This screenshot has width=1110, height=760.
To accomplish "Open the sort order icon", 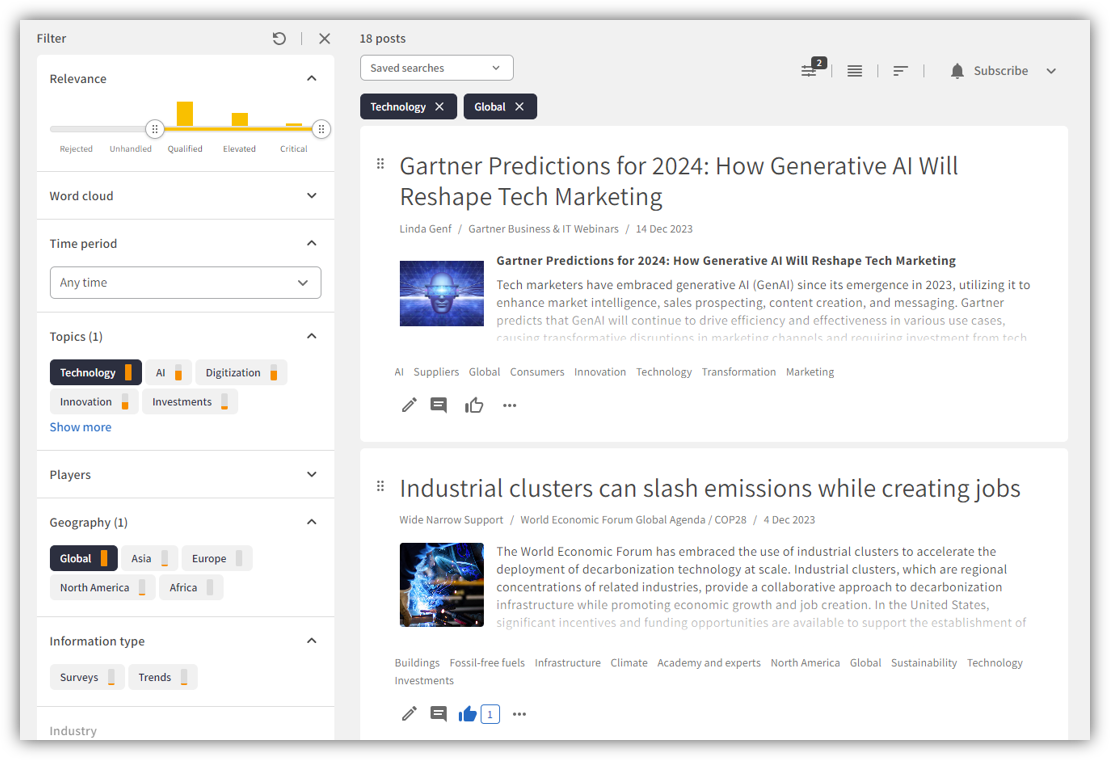I will click(x=900, y=71).
